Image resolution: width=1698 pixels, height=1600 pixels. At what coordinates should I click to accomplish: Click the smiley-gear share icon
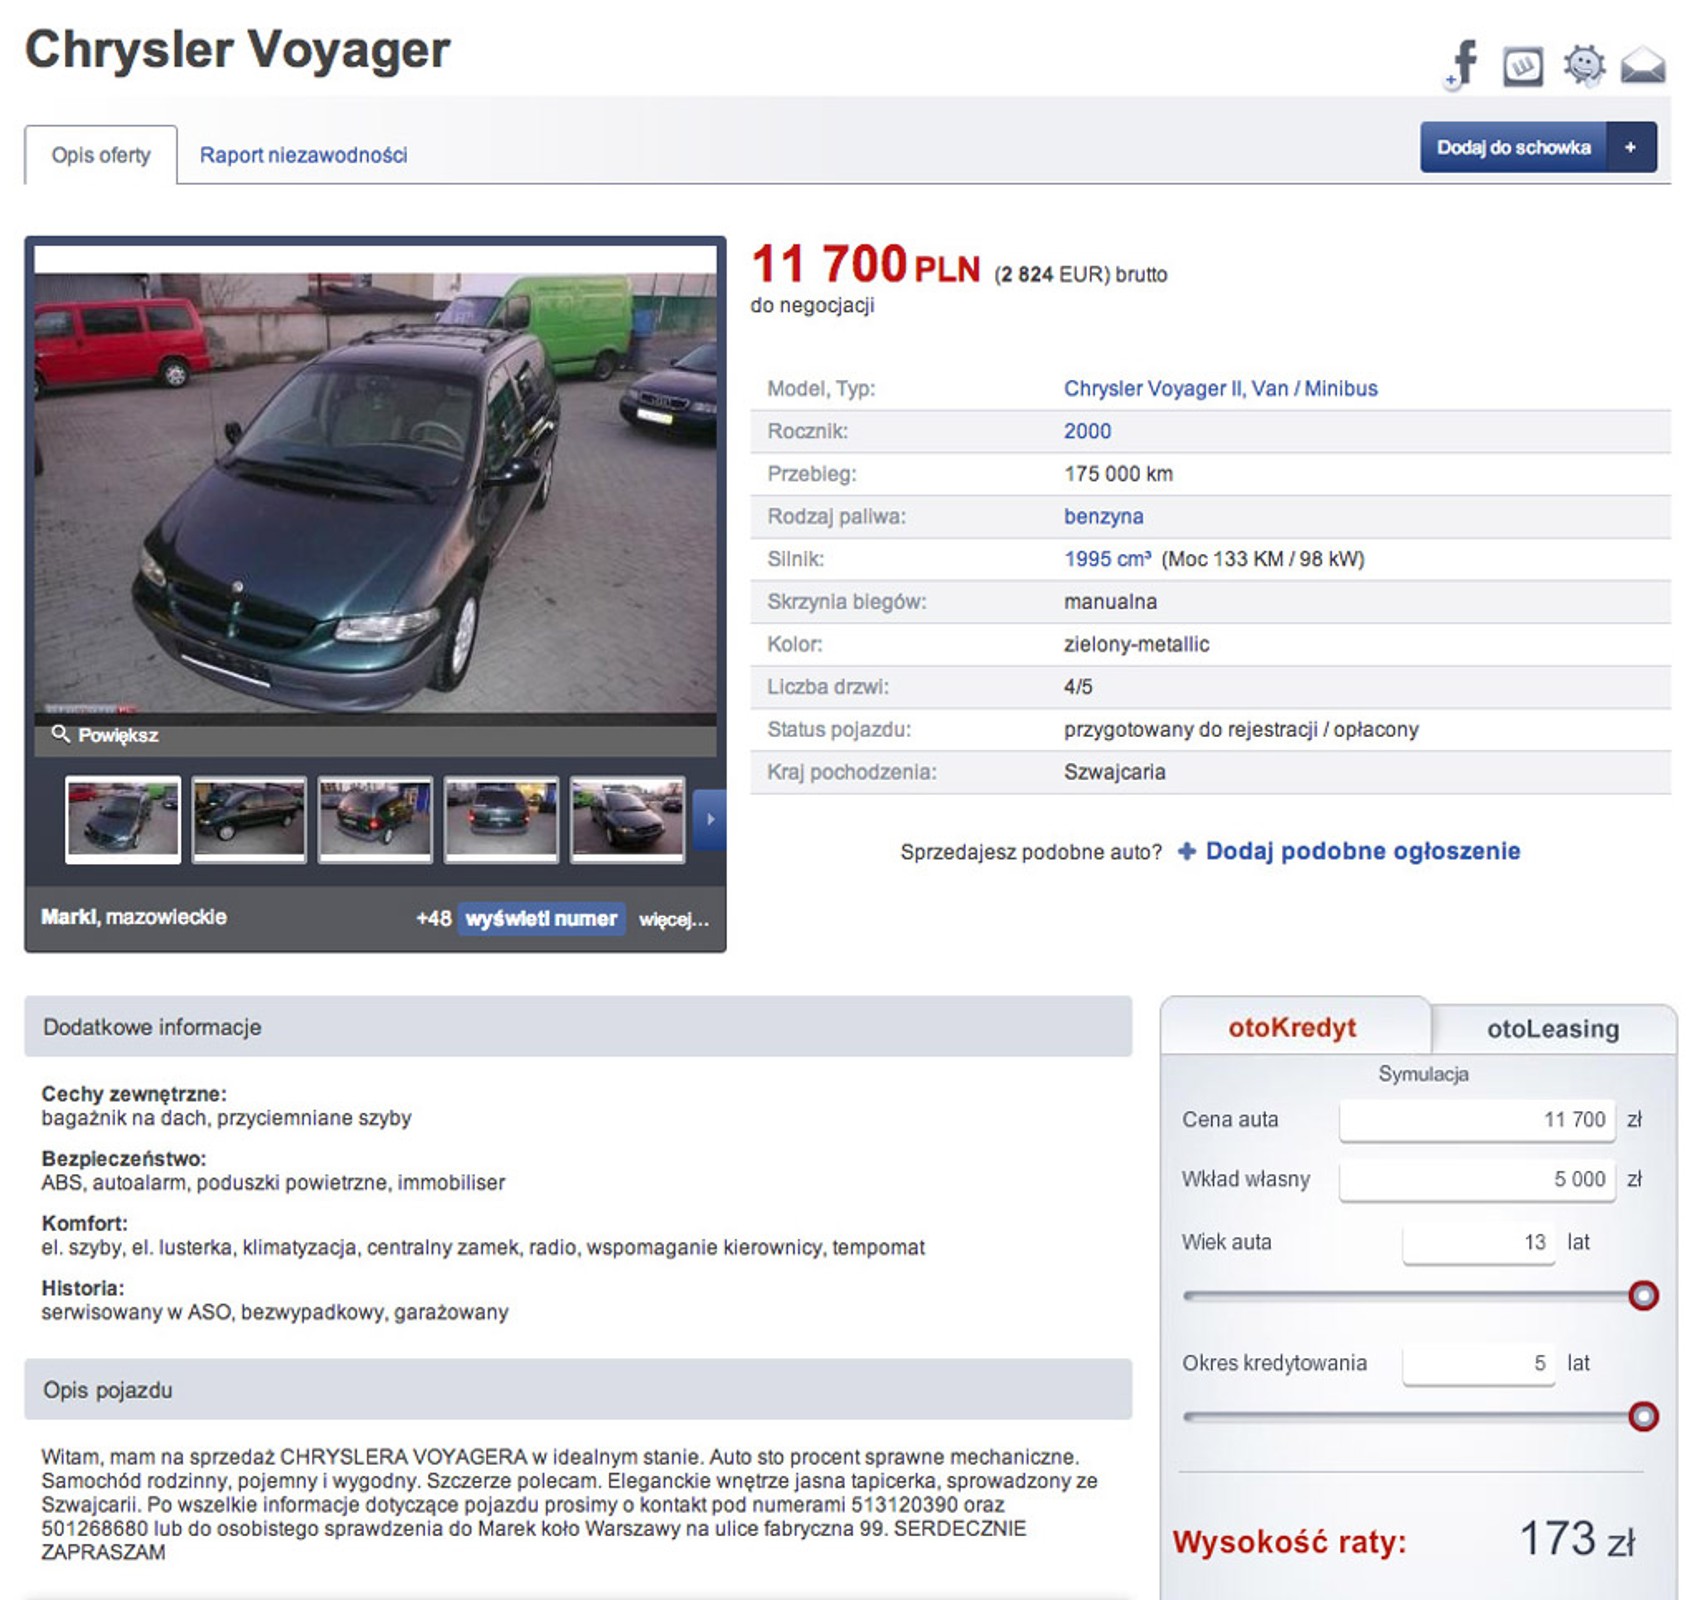[x=1583, y=63]
